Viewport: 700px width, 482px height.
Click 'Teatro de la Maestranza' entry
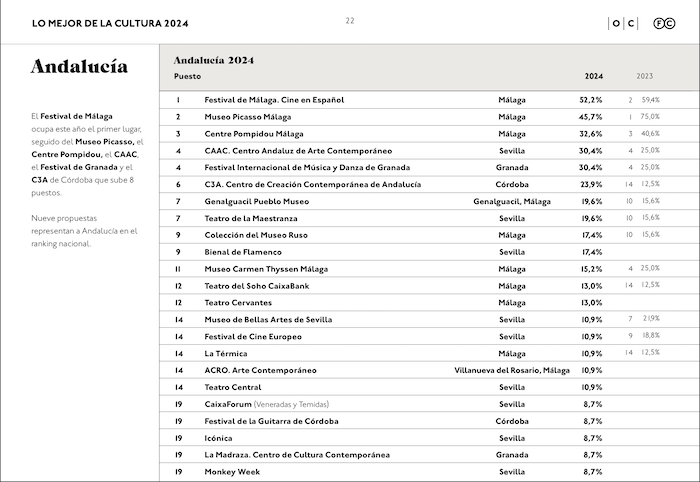pos(251,218)
